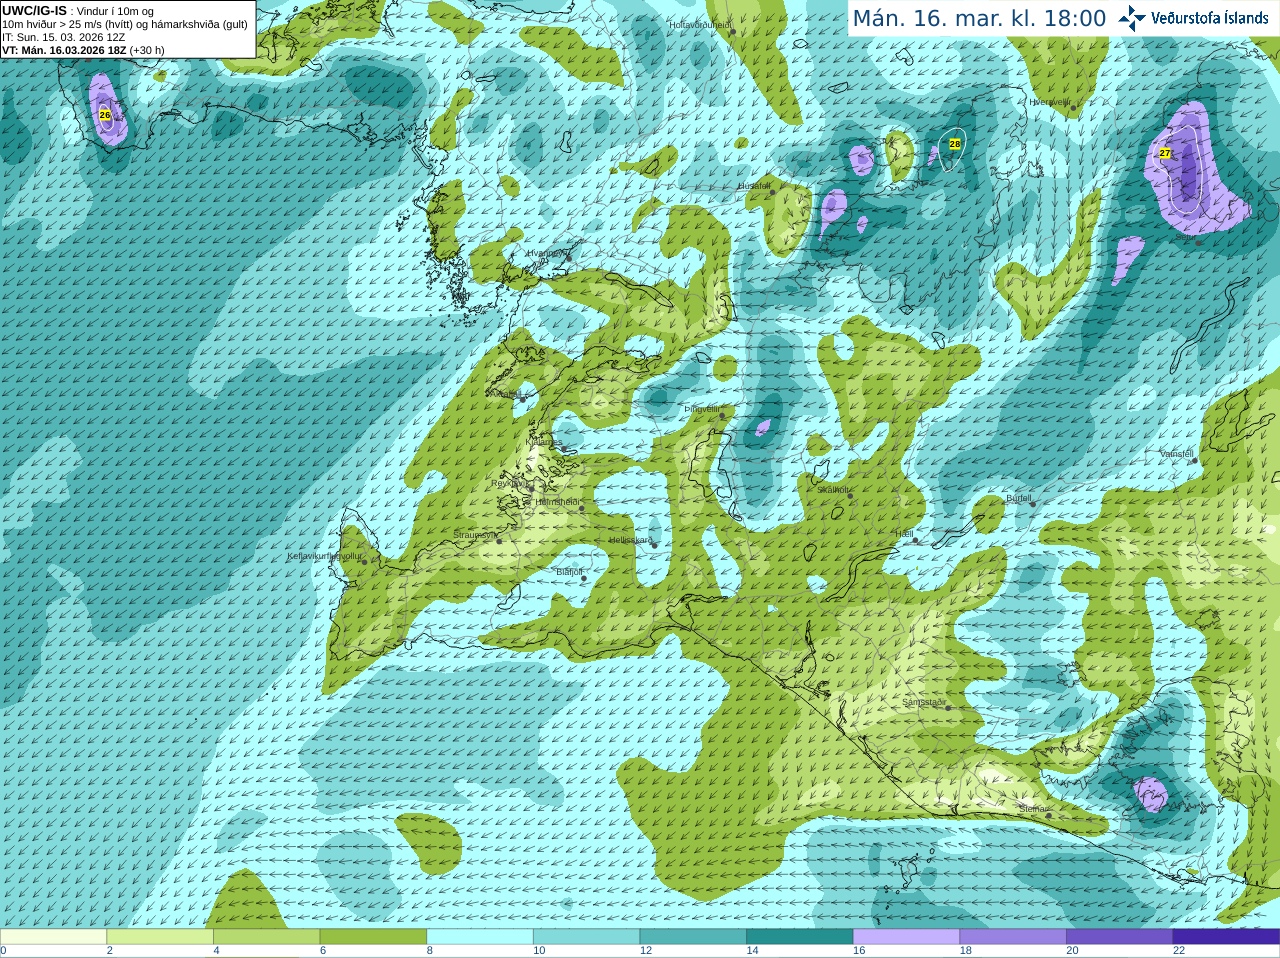Image resolution: width=1280 pixels, height=958 pixels.
Task: Select the 2–4 m/s legend color
Action: pyautogui.click(x=160, y=937)
